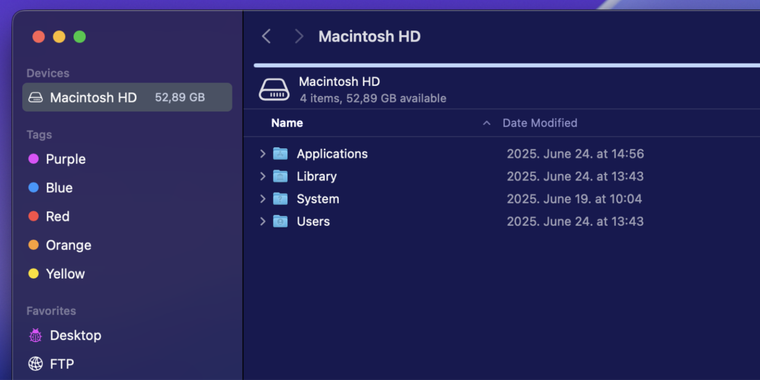Click the disk usage progress bar
This screenshot has height=380, width=760.
click(x=507, y=65)
